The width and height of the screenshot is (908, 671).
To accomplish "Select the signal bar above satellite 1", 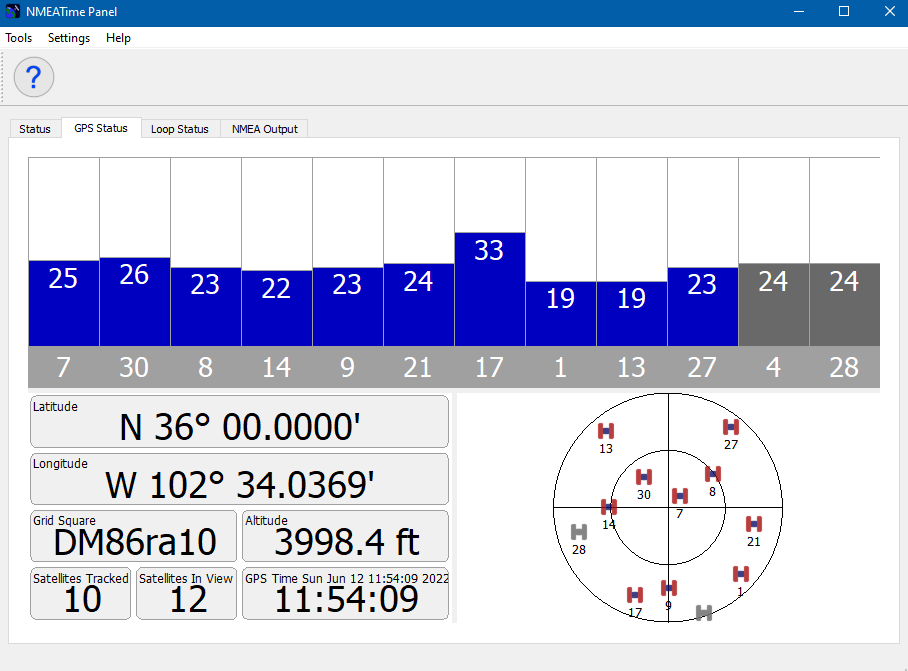I will (x=561, y=314).
